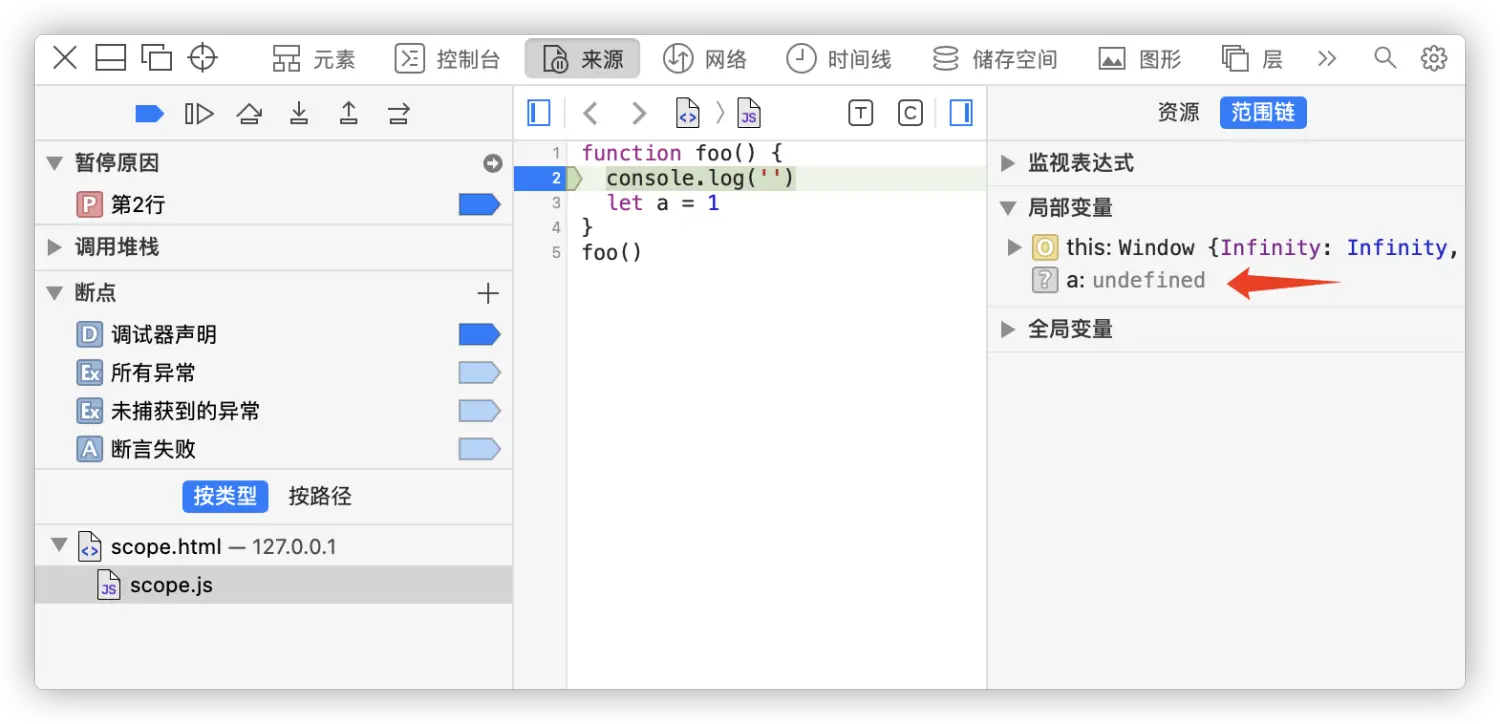Open the 时间线 tab
Image resolution: width=1500 pixels, height=724 pixels.
(x=838, y=59)
